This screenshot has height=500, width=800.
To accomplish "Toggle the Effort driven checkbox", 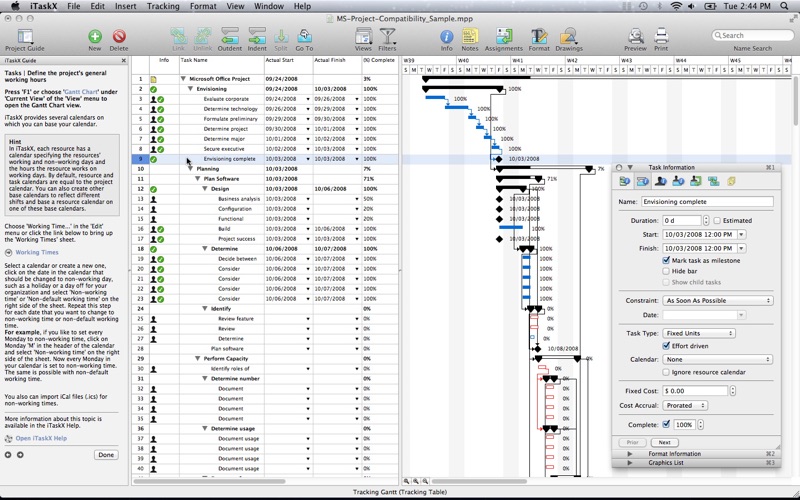I will (x=666, y=346).
